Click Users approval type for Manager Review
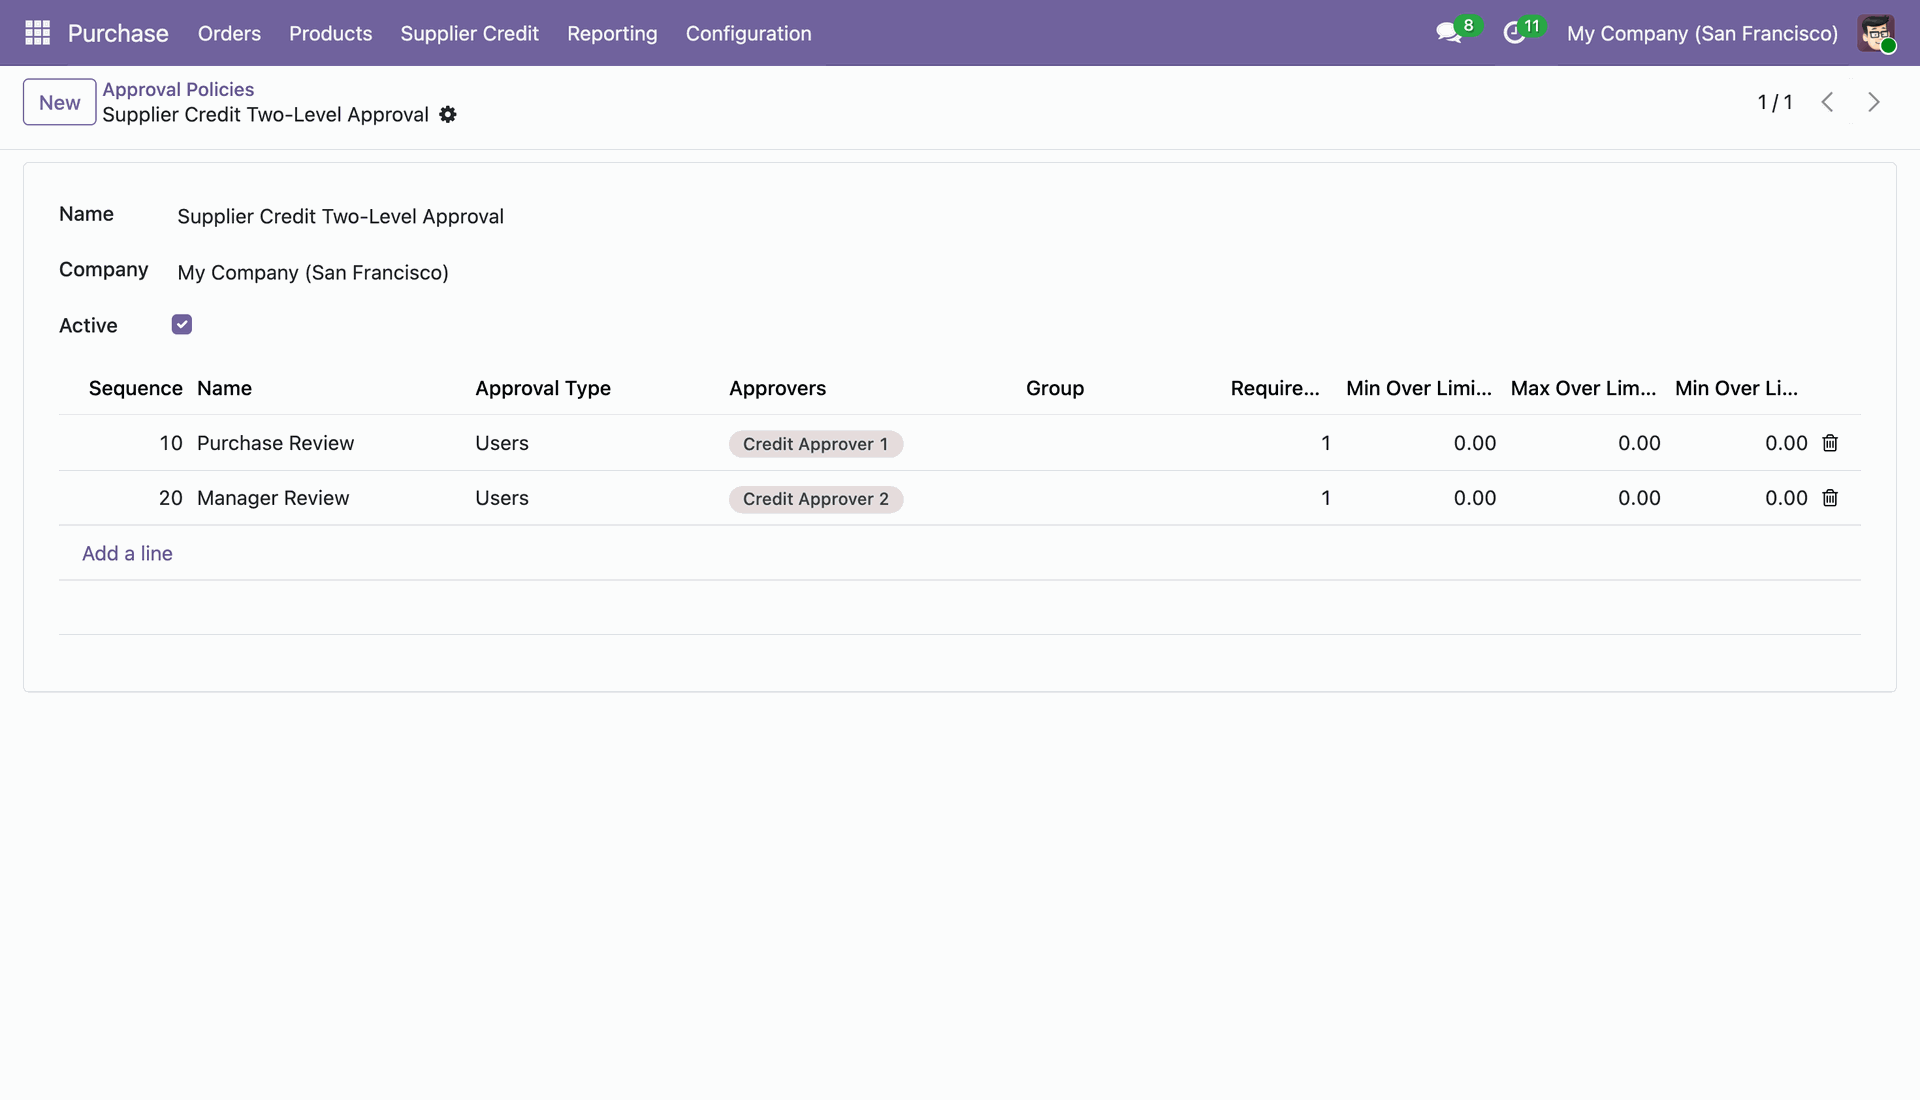Viewport: 1920px width, 1100px height. click(502, 498)
